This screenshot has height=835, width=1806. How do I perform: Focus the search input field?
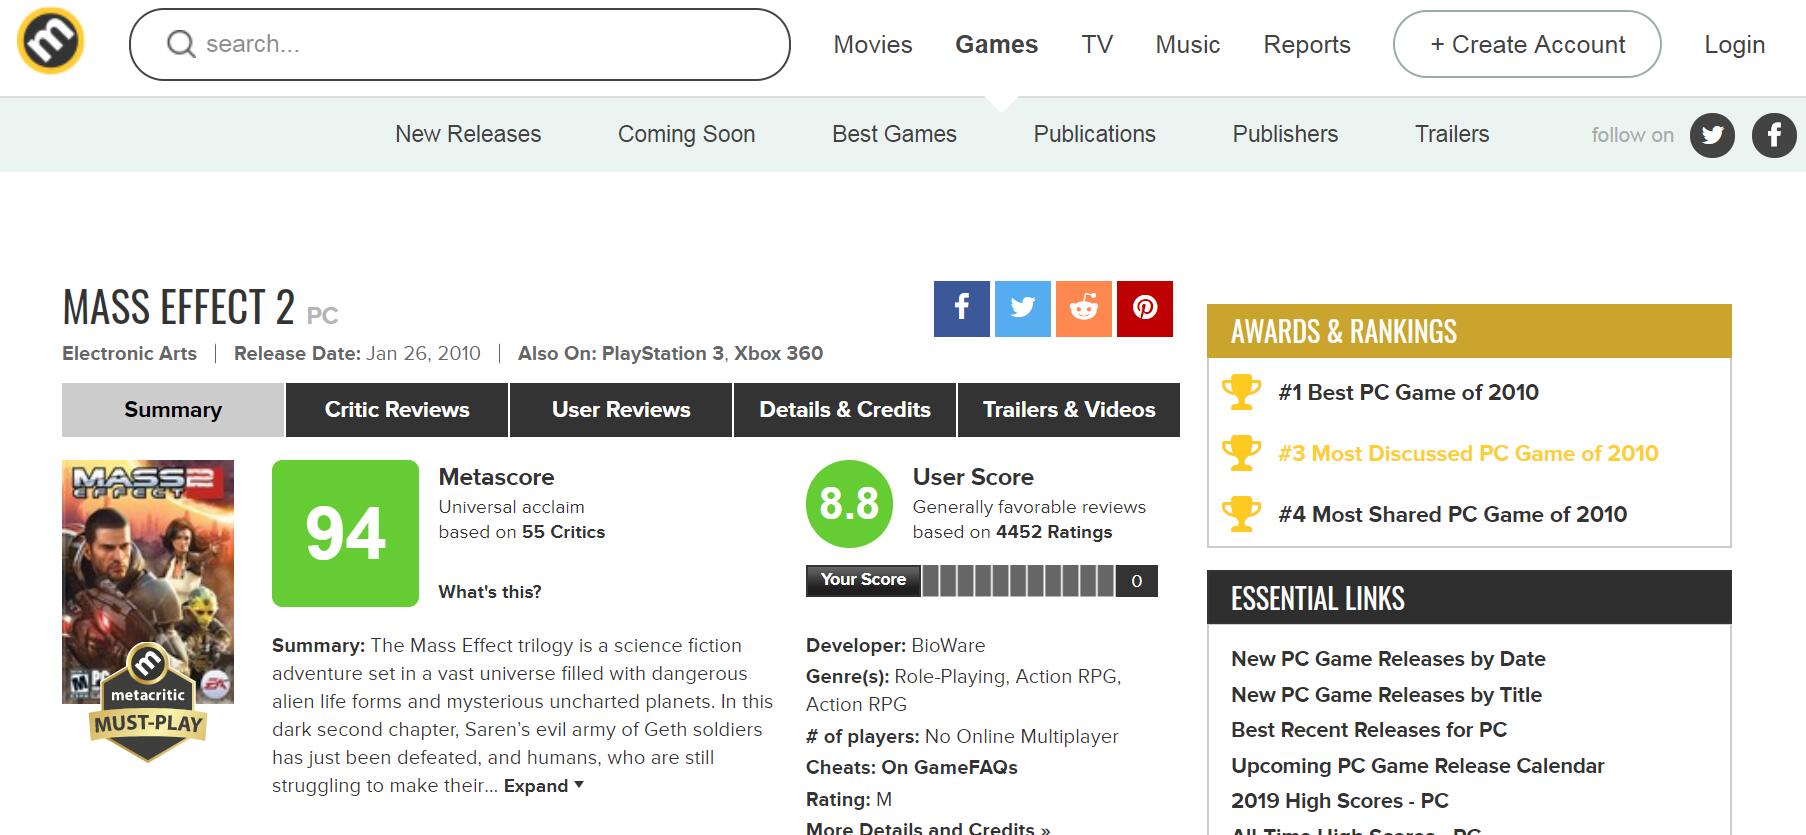[x=460, y=44]
